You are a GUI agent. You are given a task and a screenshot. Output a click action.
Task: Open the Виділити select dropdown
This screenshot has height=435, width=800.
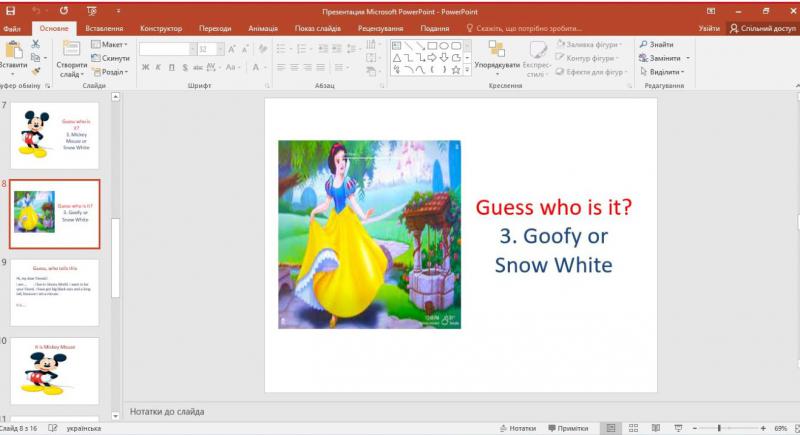662,72
